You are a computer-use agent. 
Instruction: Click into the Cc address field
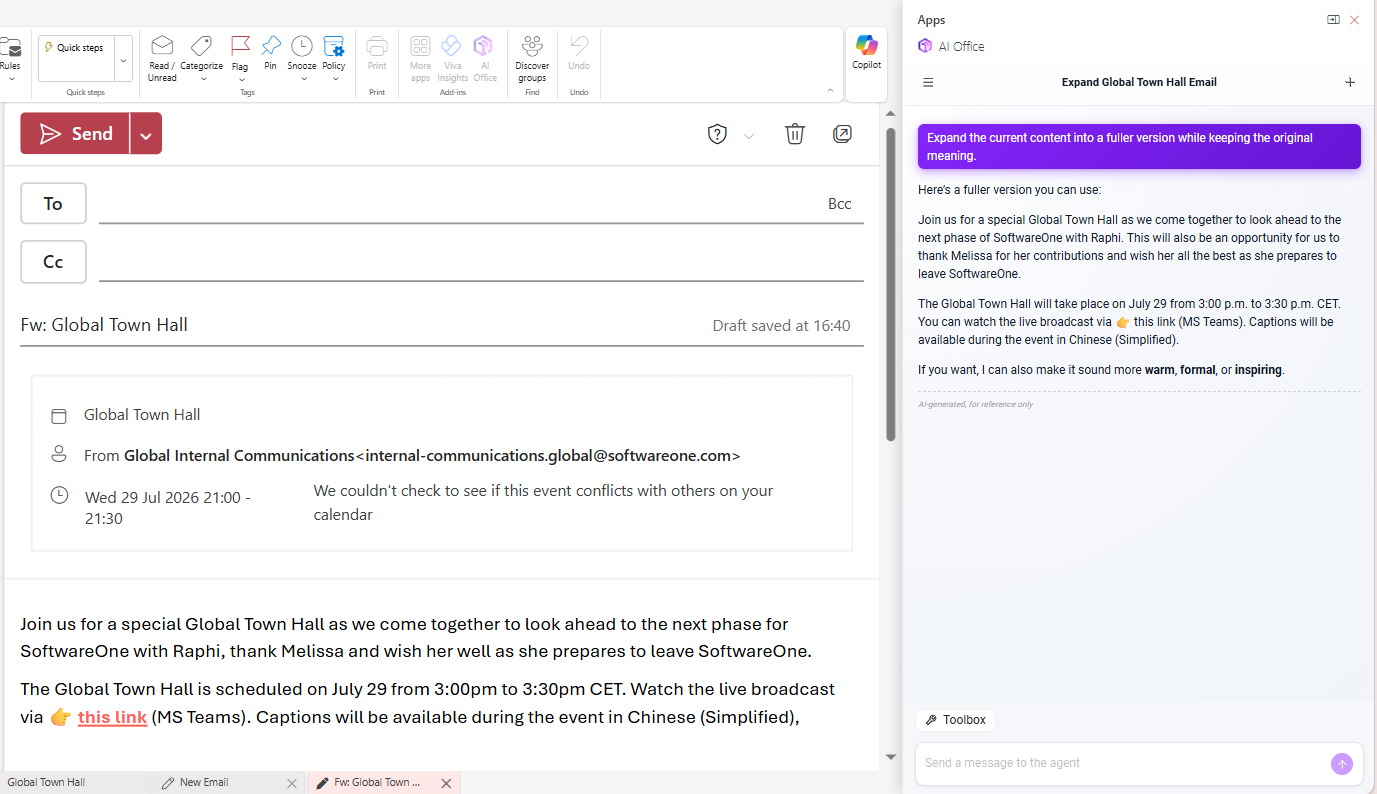(x=481, y=262)
